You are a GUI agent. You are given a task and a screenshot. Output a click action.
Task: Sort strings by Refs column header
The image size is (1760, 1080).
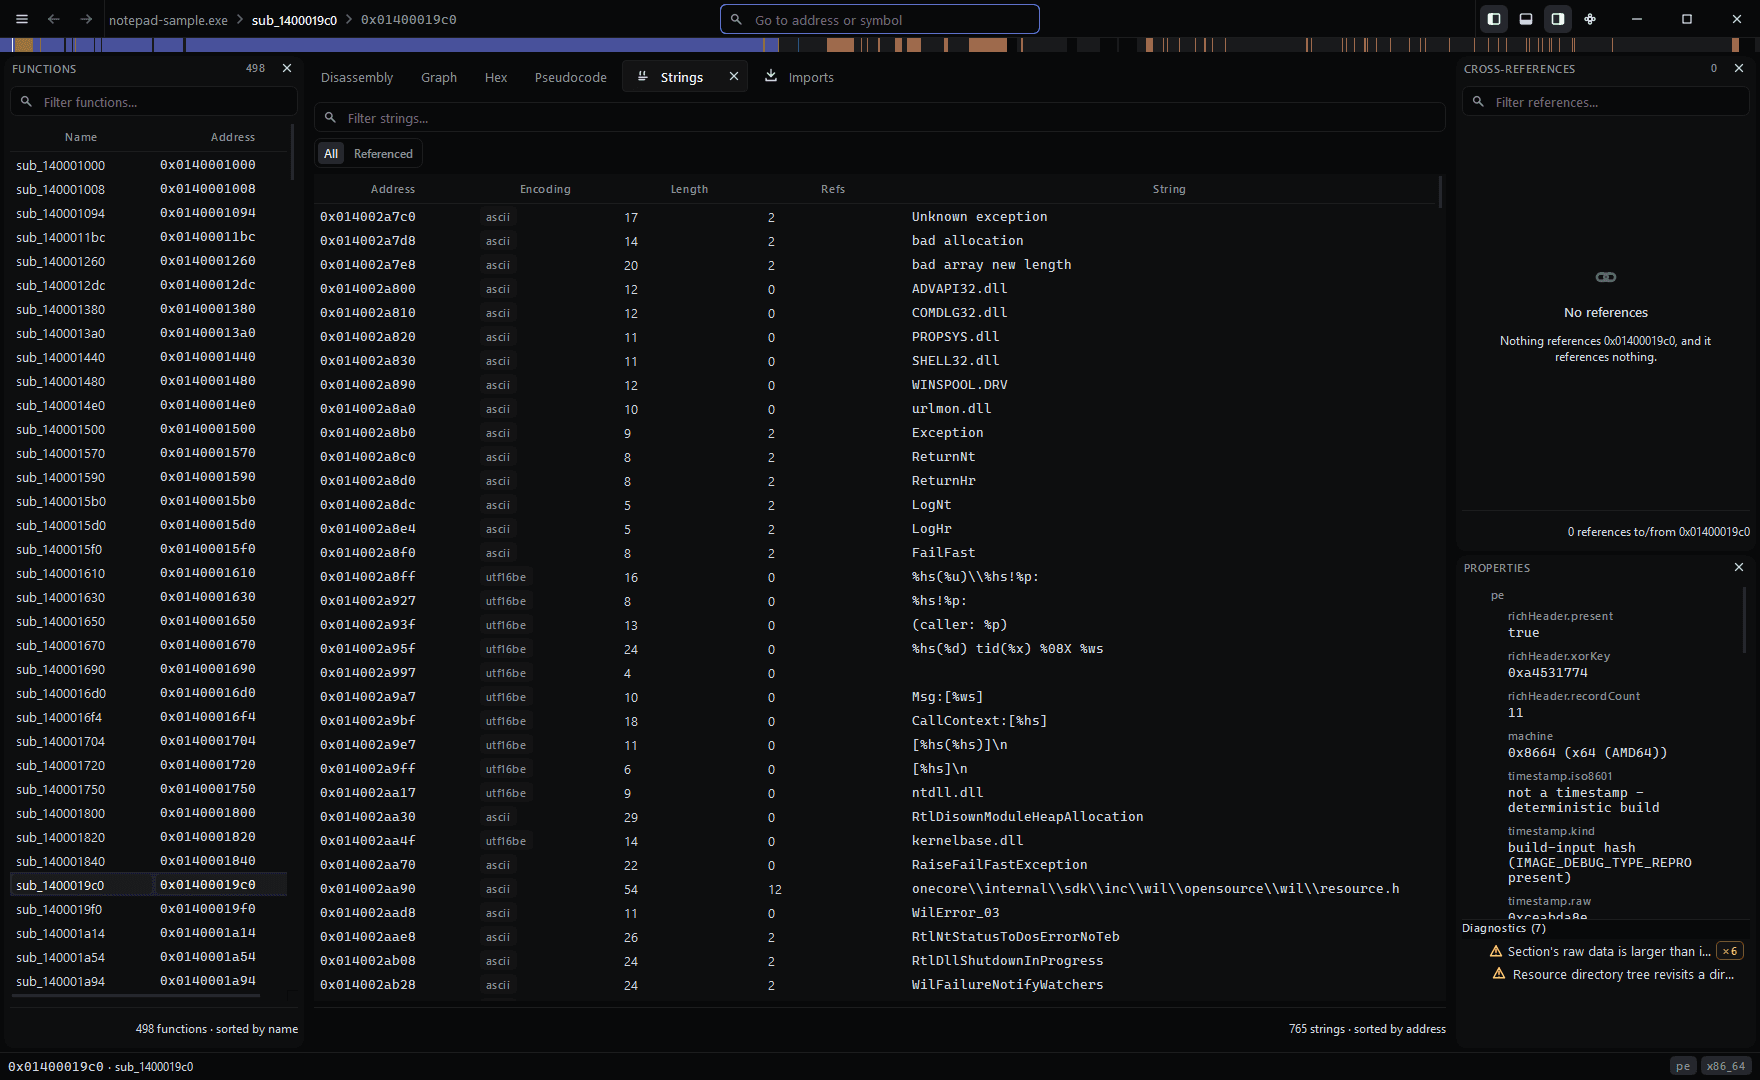tap(833, 189)
